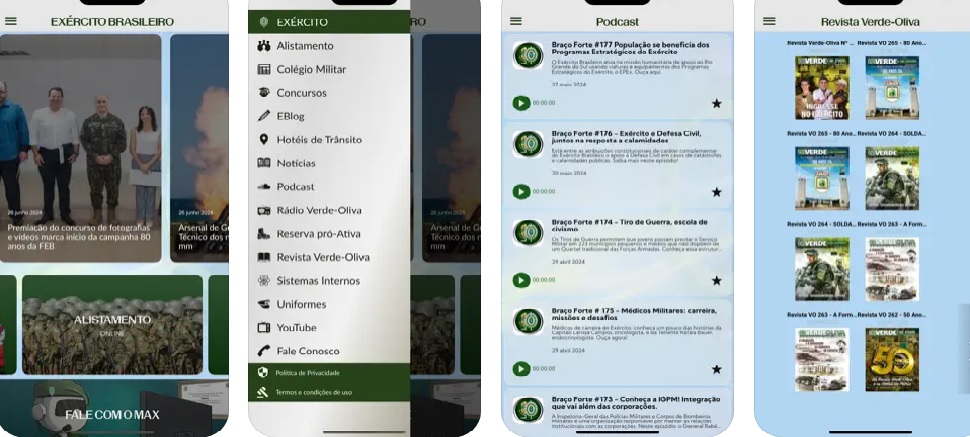Click the binoculars icon beside Alistamento
The width and height of the screenshot is (970, 437).
click(x=264, y=46)
